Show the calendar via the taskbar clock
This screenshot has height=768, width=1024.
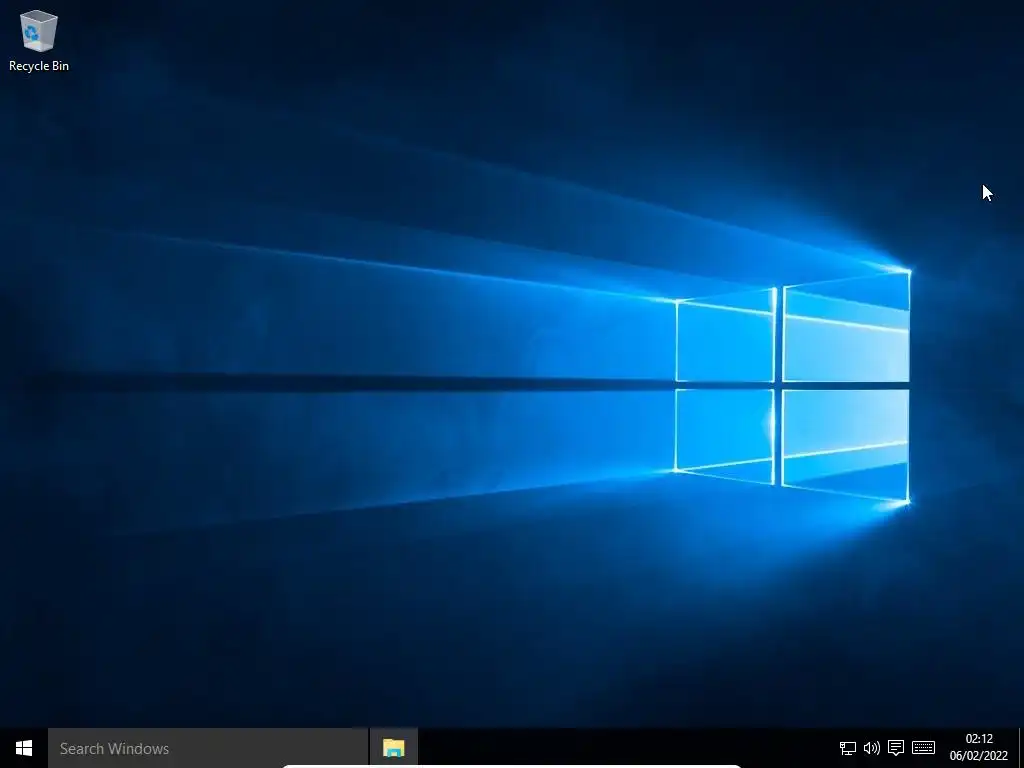978,747
